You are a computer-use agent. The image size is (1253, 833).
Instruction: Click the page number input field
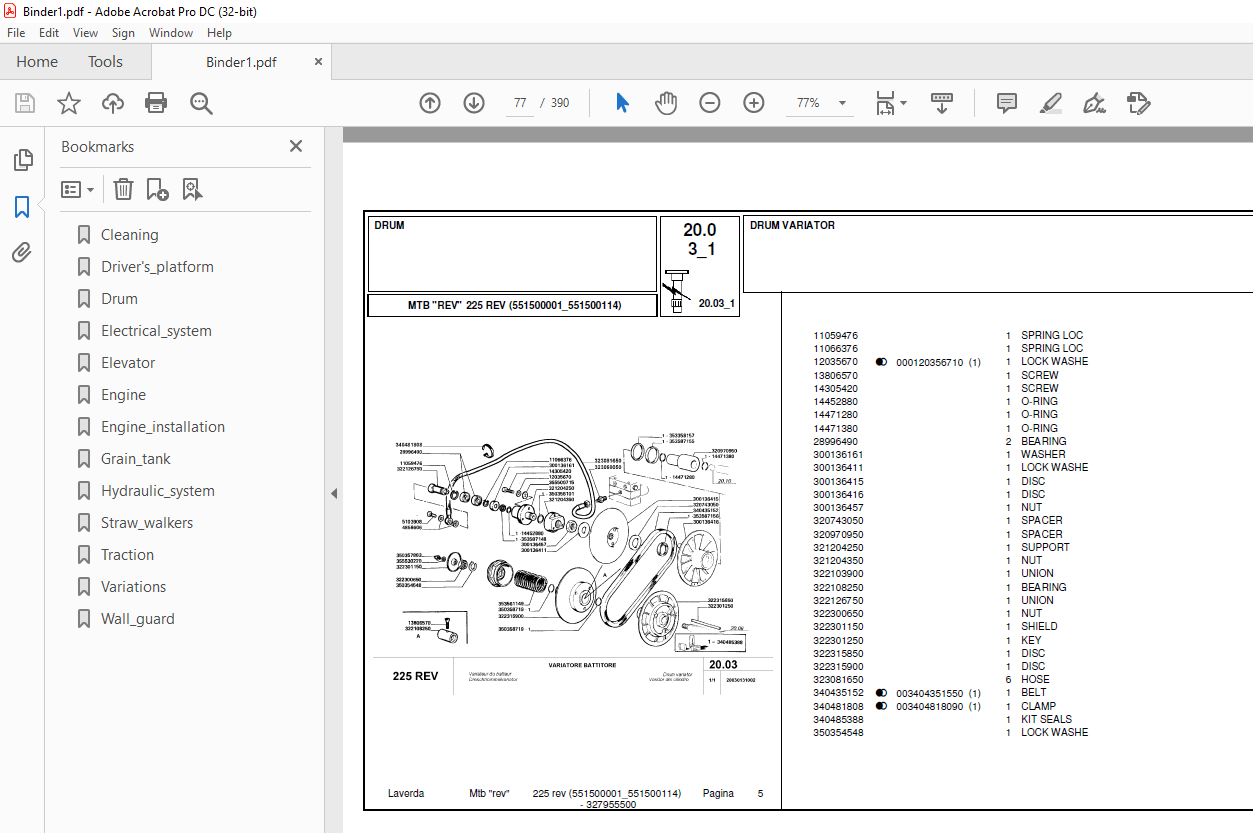(x=520, y=103)
